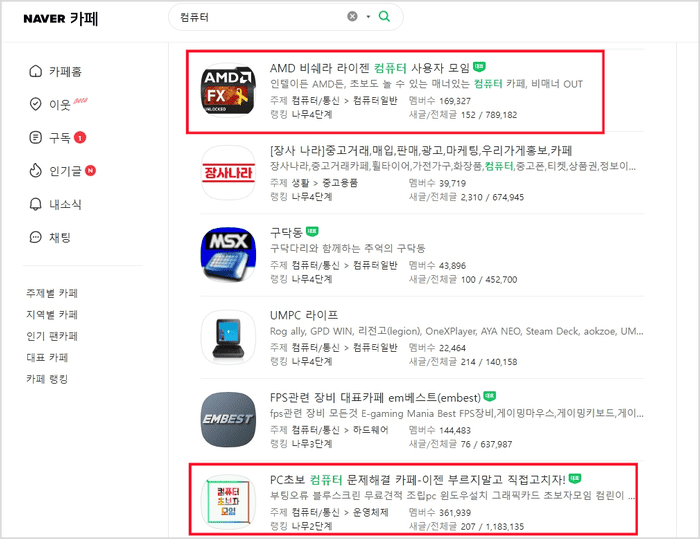Click the 대표 badge next to embest title
The image size is (700, 539).
(x=490, y=396)
